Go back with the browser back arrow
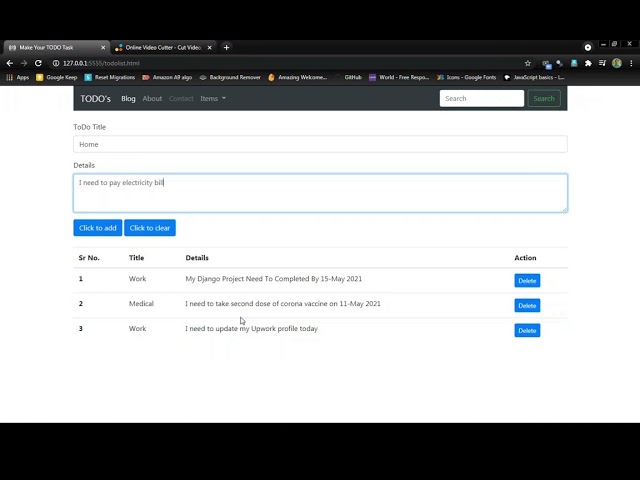Viewport: 640px width, 480px height. [10, 63]
